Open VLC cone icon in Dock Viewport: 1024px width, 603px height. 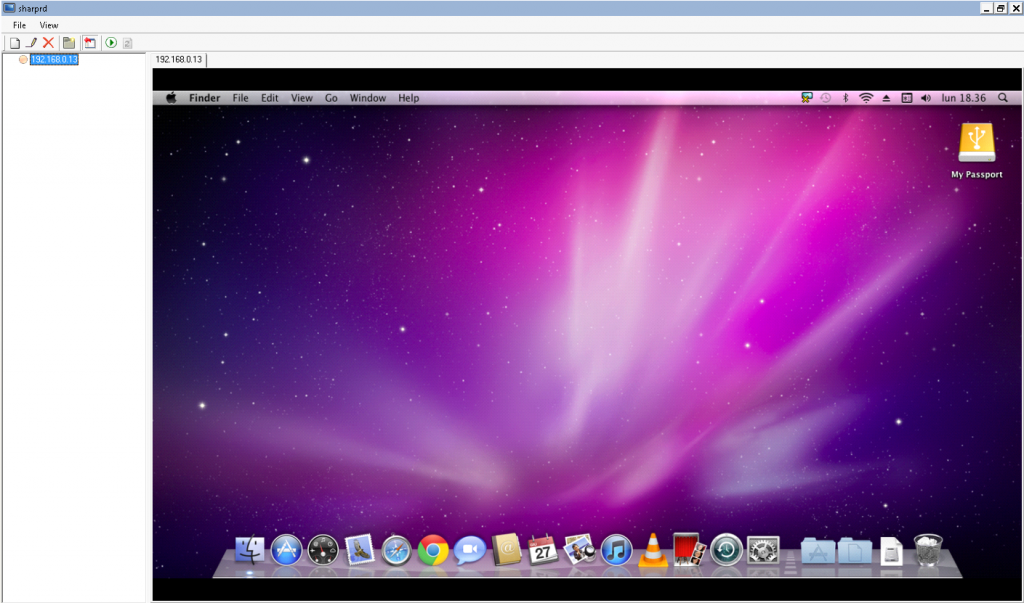tap(653, 549)
